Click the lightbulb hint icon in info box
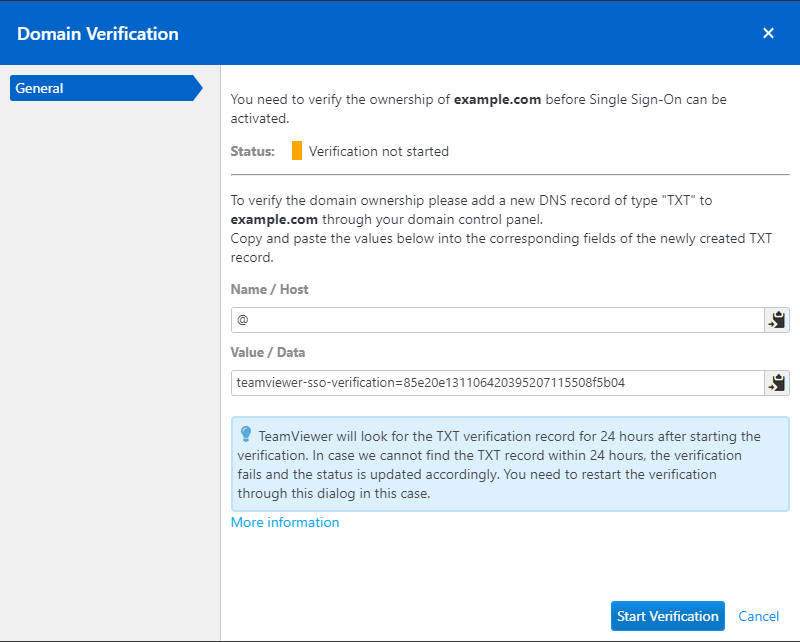Screen dimensions: 800x642 click(246, 435)
